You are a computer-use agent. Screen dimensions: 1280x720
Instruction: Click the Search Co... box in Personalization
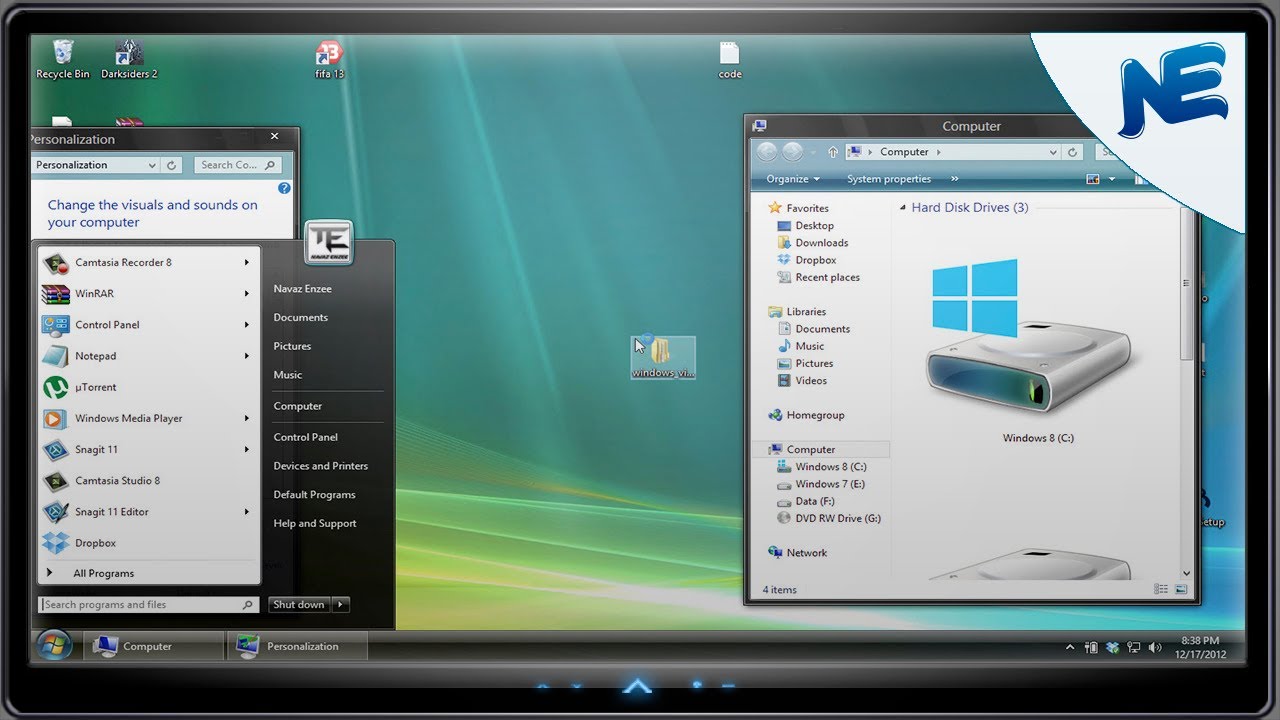(x=238, y=165)
